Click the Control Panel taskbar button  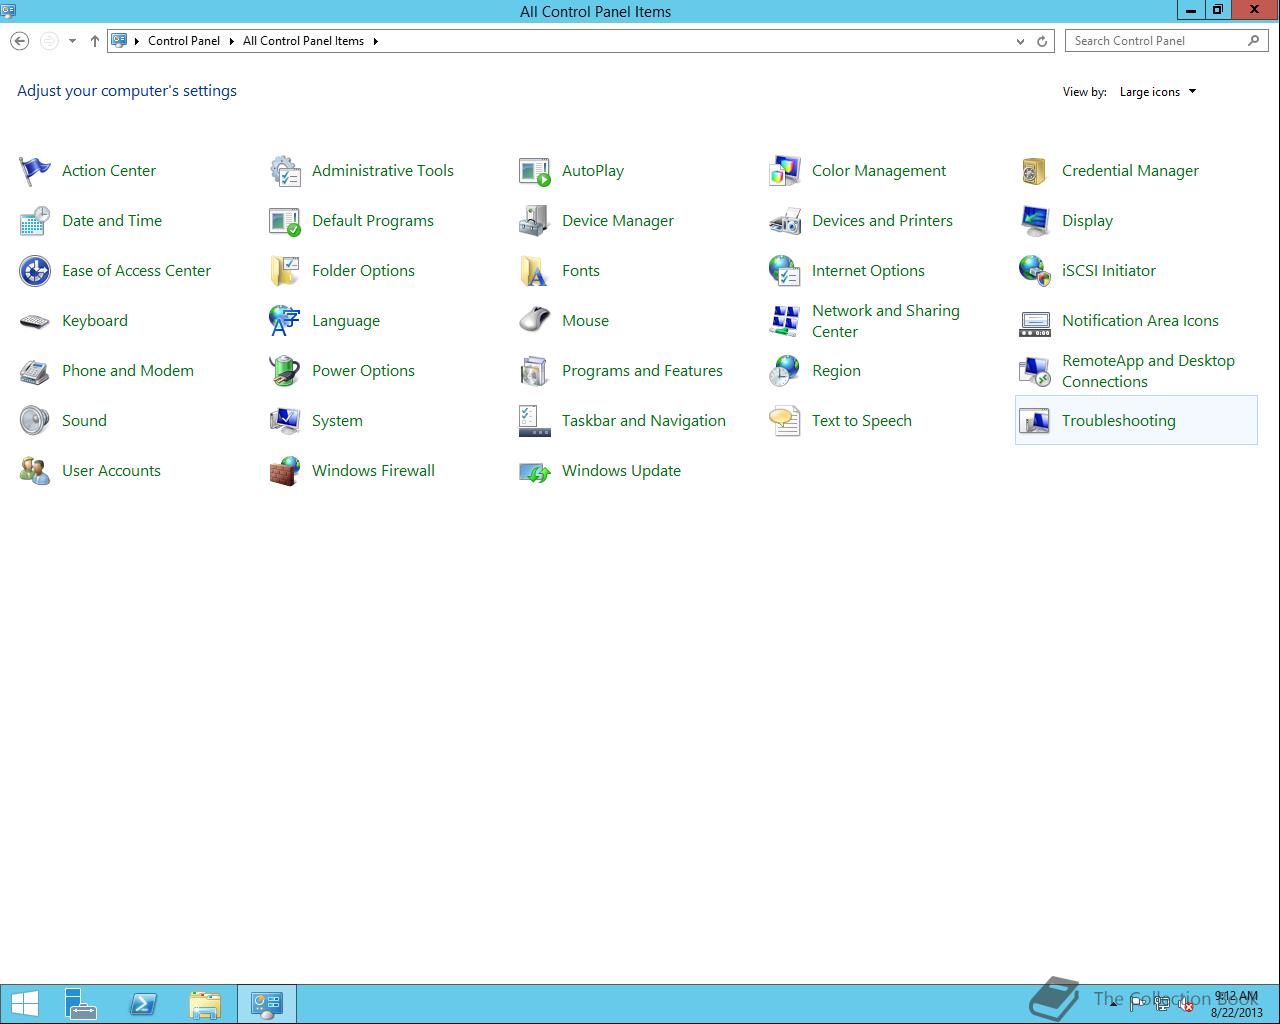267,1004
